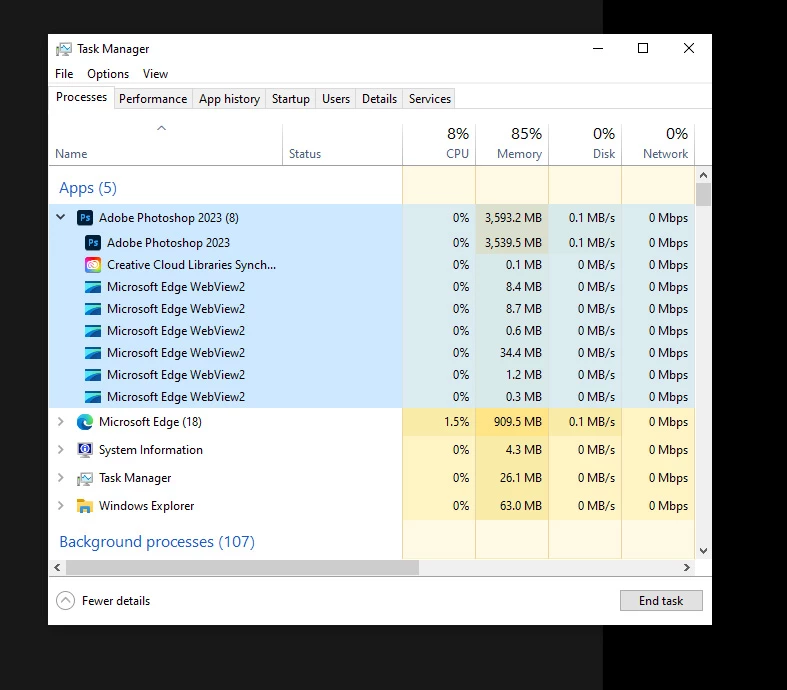
Task: Switch to the App history tab
Action: pyautogui.click(x=229, y=99)
